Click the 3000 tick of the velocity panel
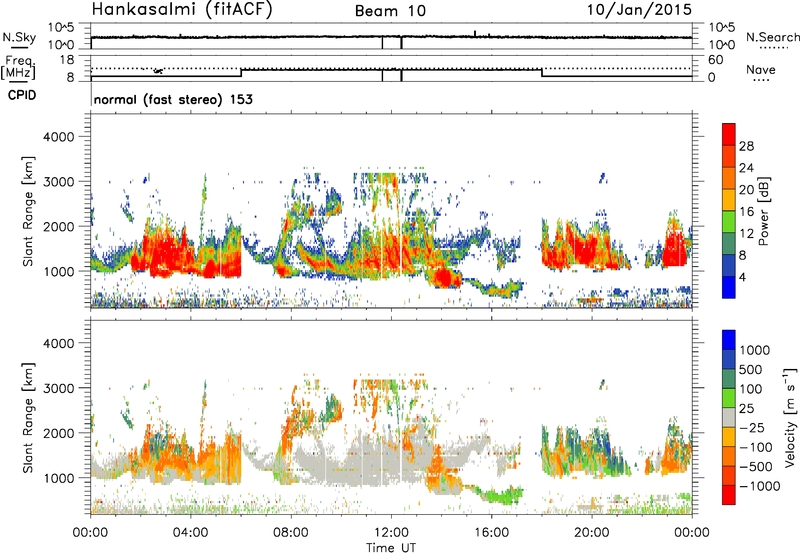The image size is (800, 554). pos(58,388)
